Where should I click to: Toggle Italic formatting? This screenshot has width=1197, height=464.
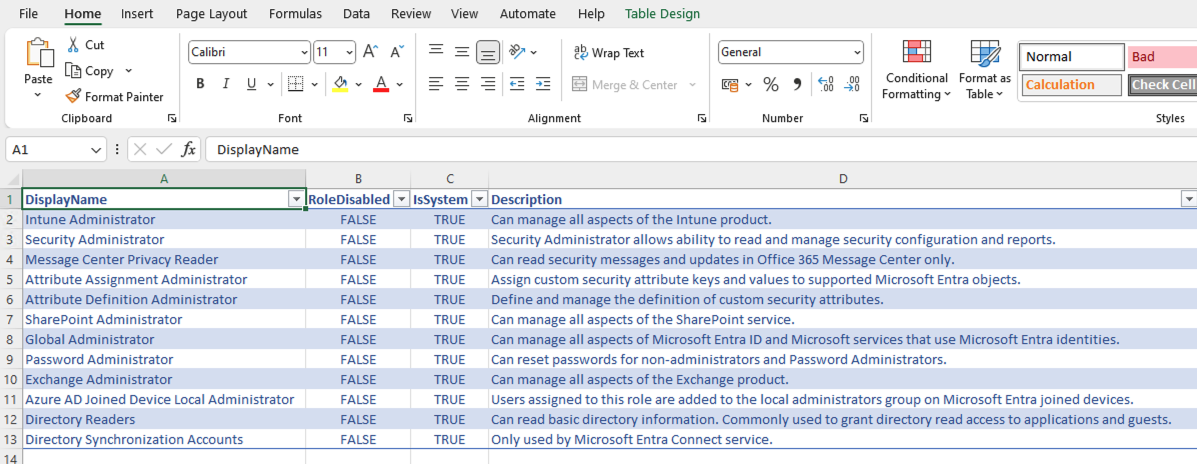(x=226, y=84)
